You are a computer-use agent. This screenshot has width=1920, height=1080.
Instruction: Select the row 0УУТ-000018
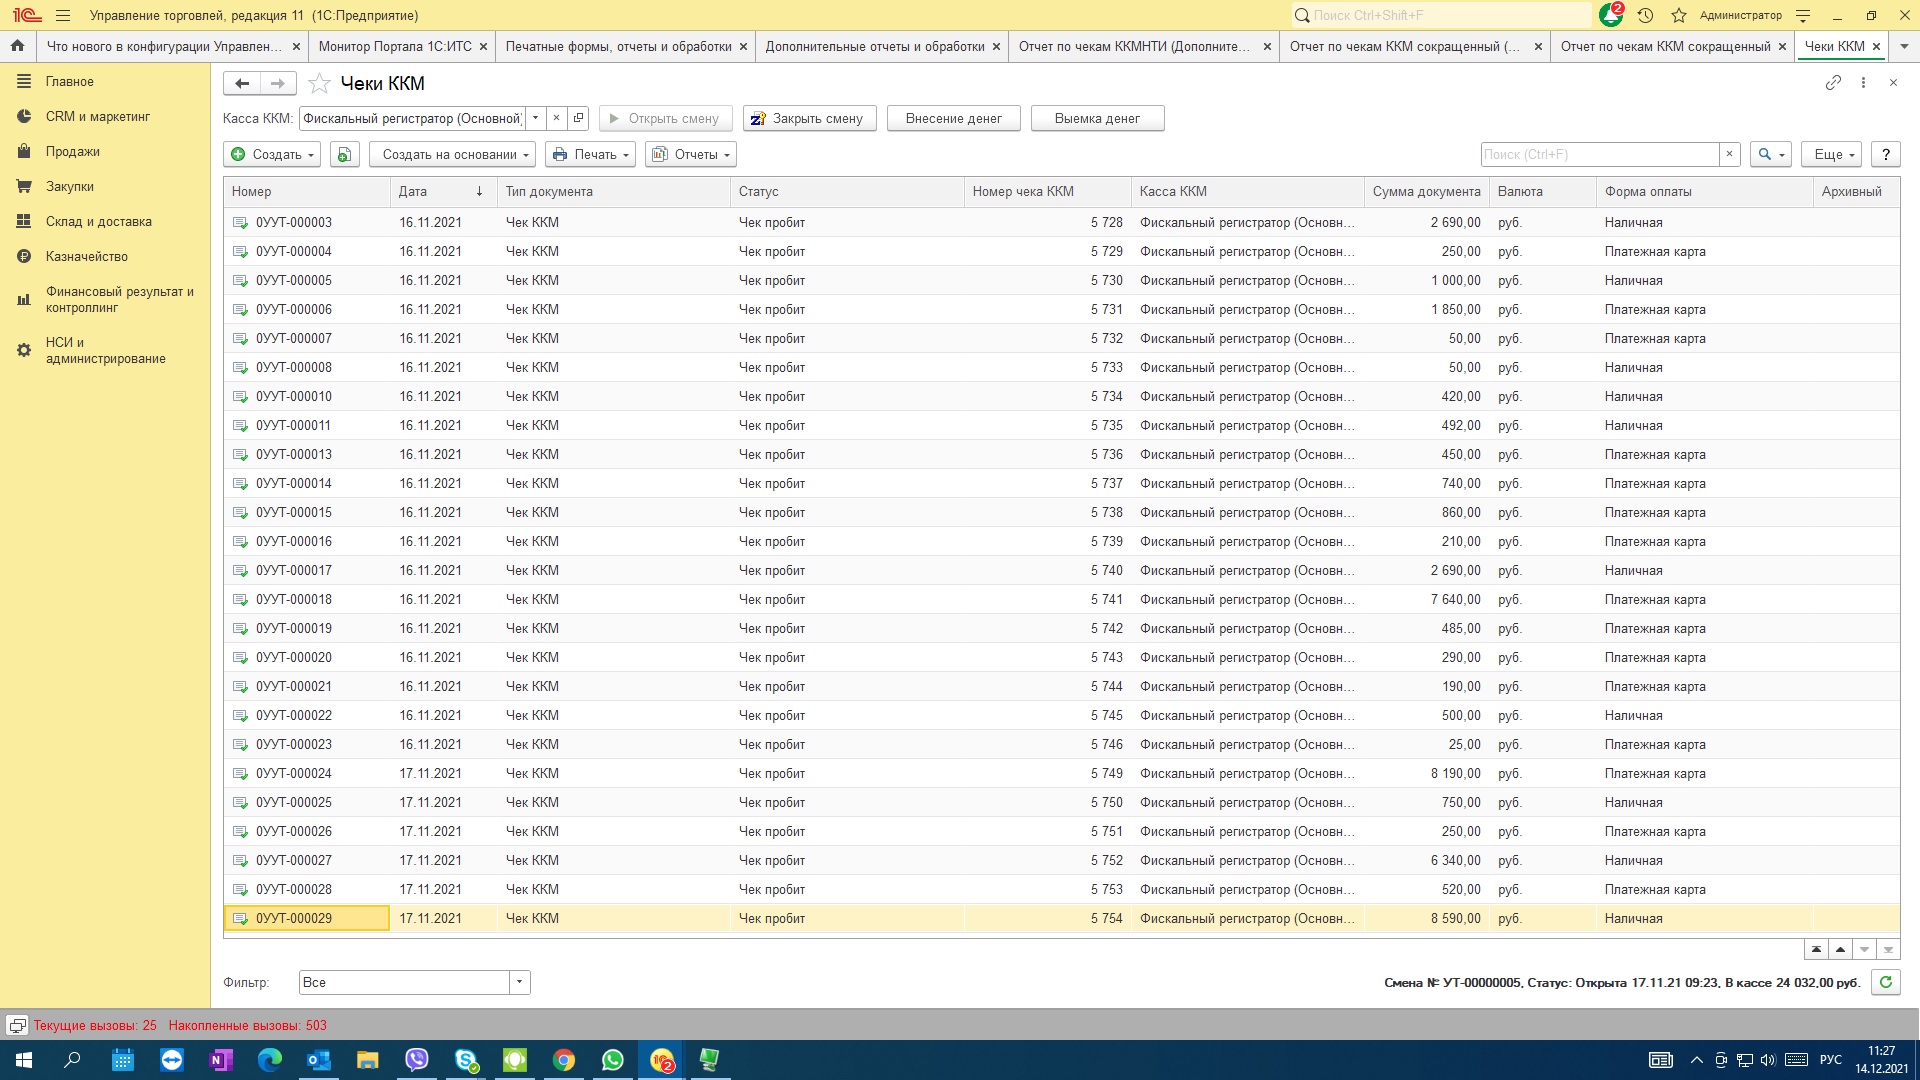coord(1062,600)
